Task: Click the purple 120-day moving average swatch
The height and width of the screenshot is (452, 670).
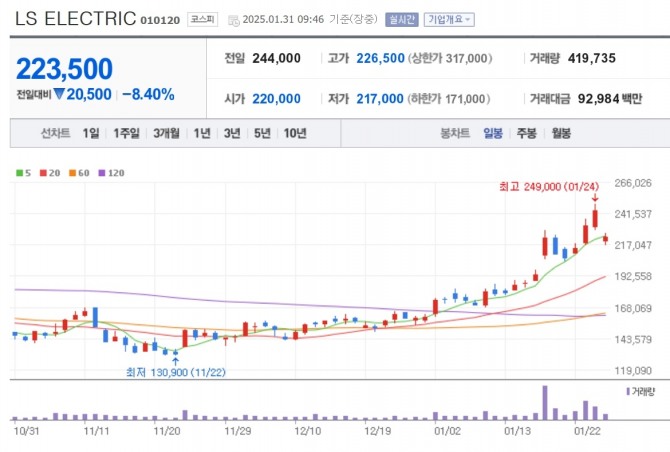Action: point(102,173)
